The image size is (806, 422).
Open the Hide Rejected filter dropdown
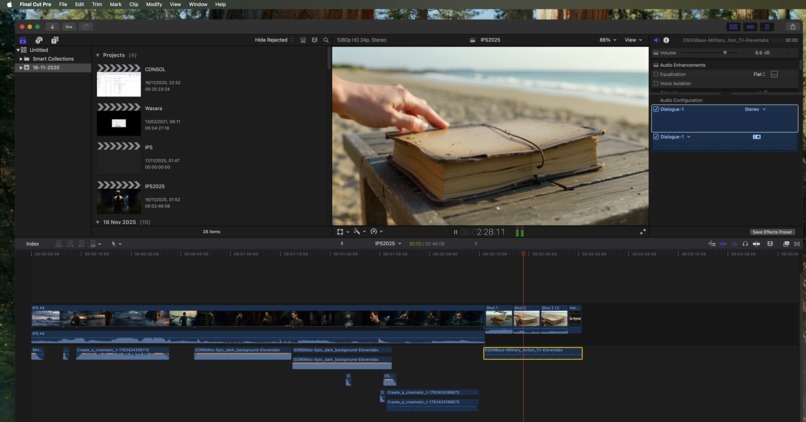274,40
